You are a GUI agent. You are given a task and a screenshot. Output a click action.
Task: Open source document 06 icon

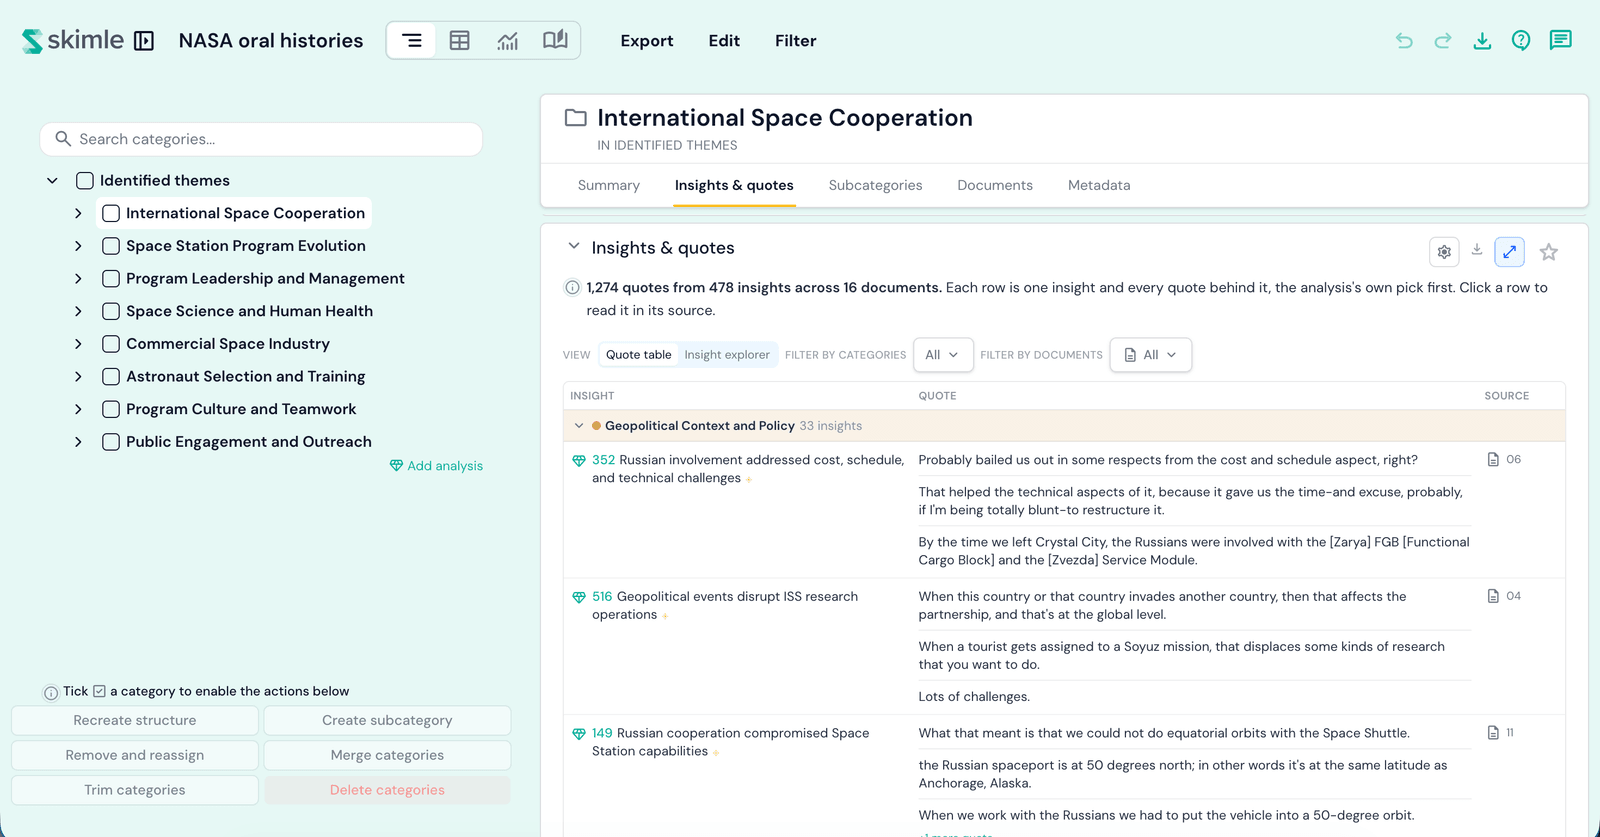point(1493,460)
